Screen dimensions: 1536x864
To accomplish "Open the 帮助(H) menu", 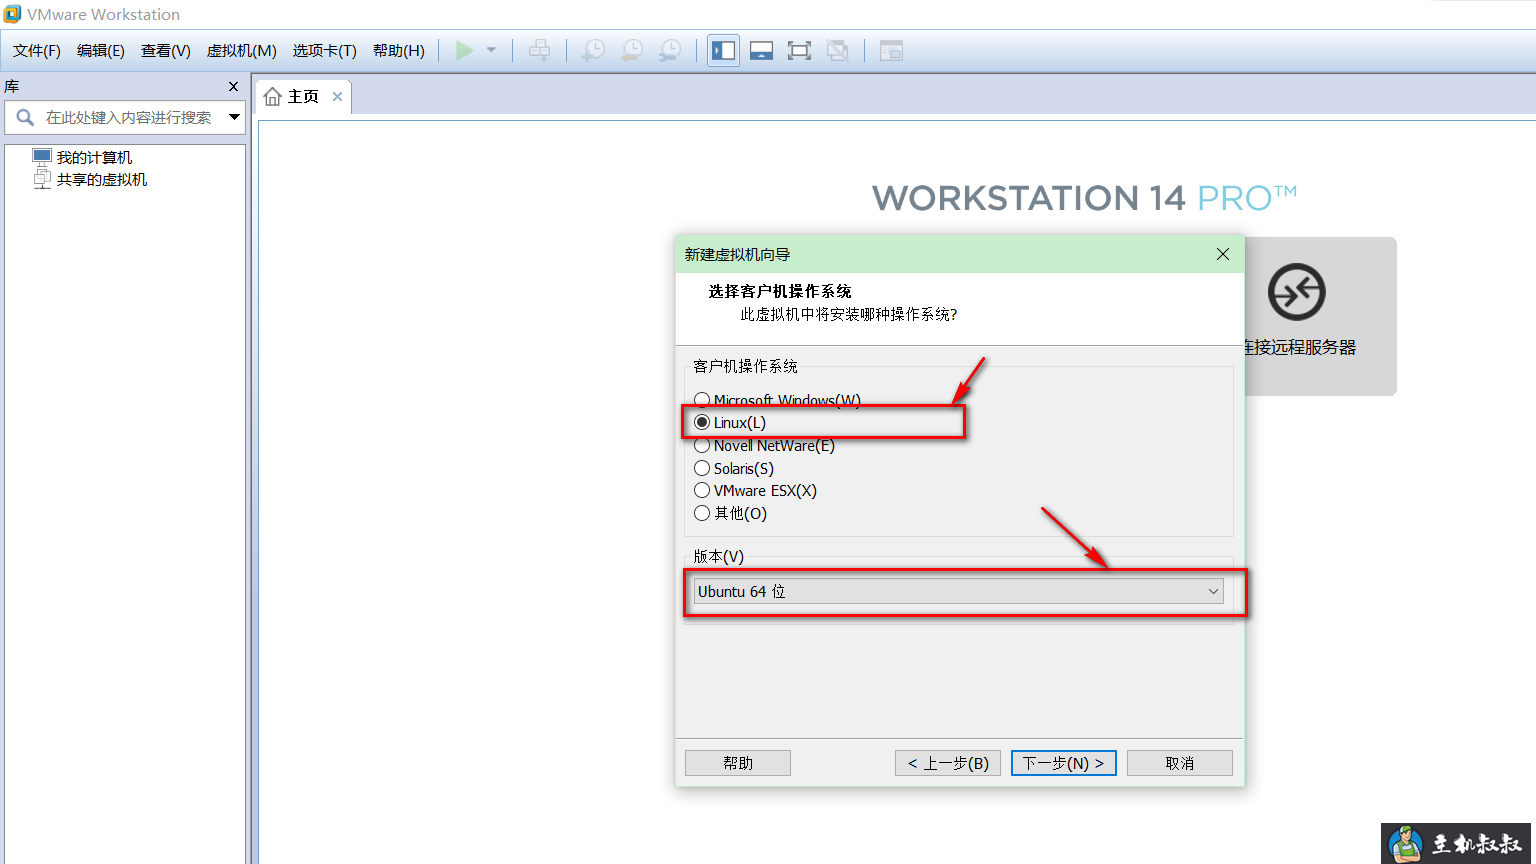I will point(399,50).
